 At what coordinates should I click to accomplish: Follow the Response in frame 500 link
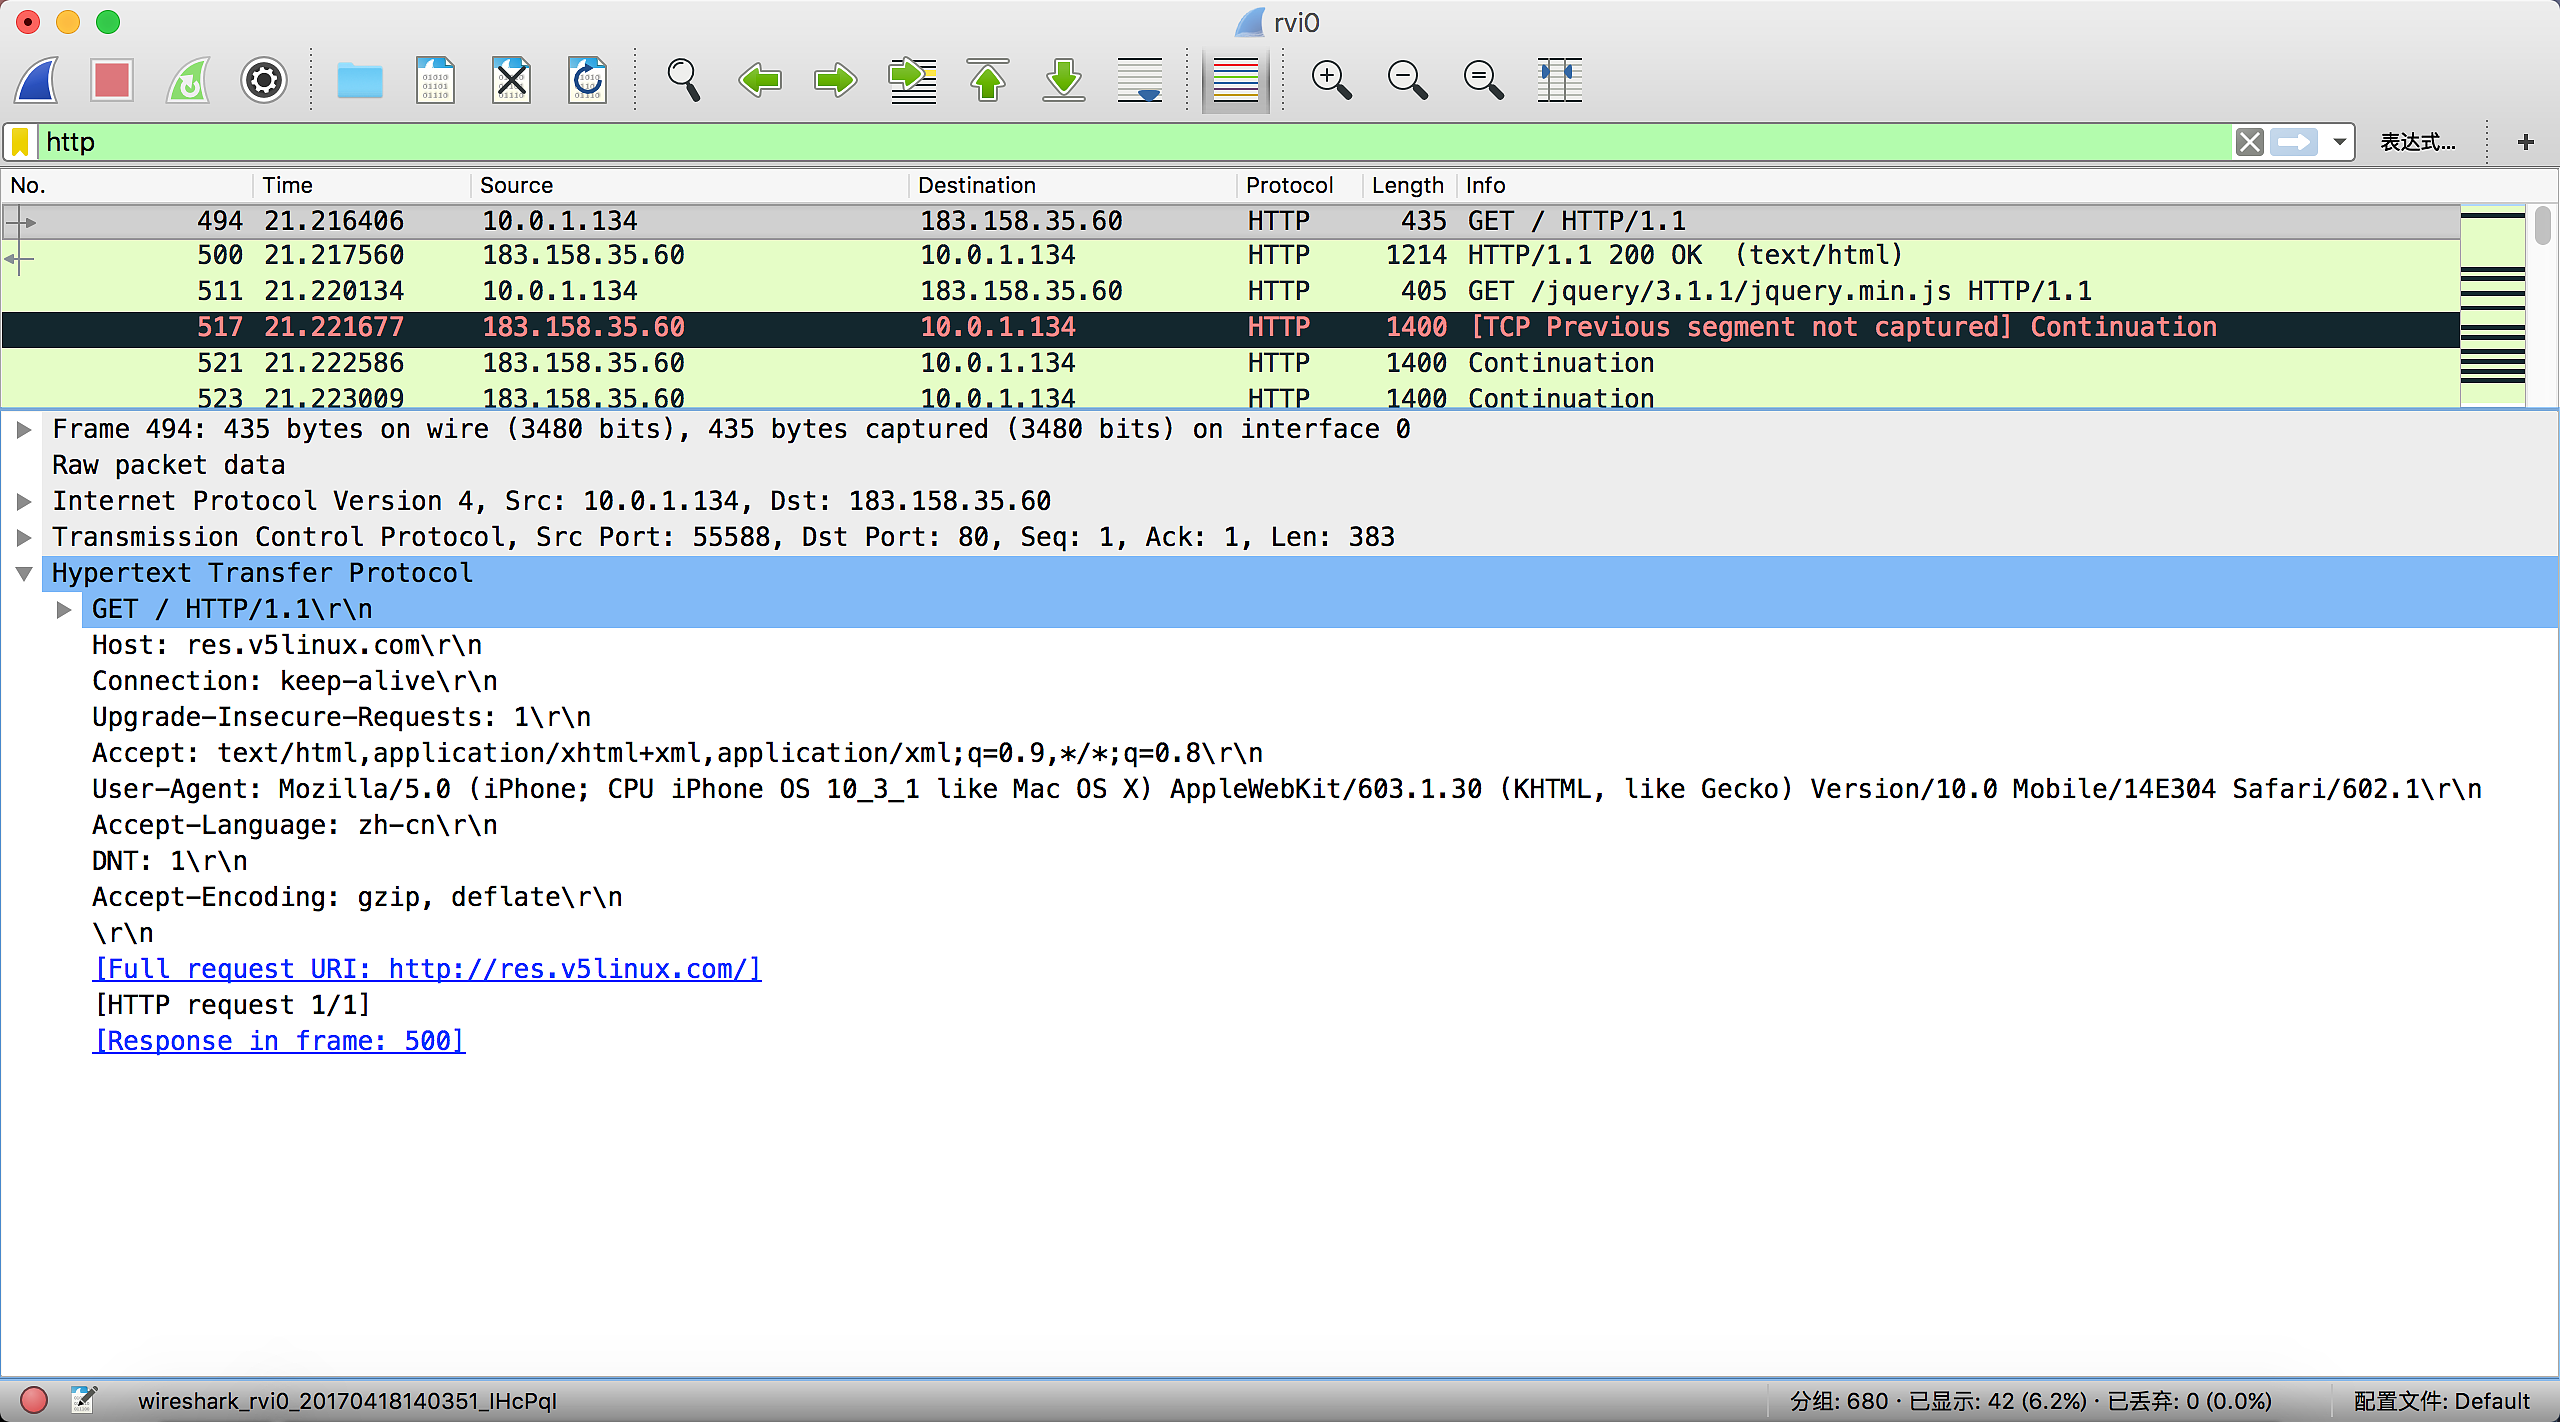[x=279, y=1041]
